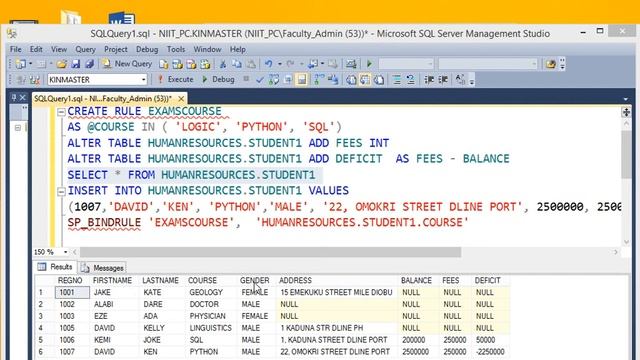
Task: Close the SQLQuery1.sql tab
Action: point(180,98)
